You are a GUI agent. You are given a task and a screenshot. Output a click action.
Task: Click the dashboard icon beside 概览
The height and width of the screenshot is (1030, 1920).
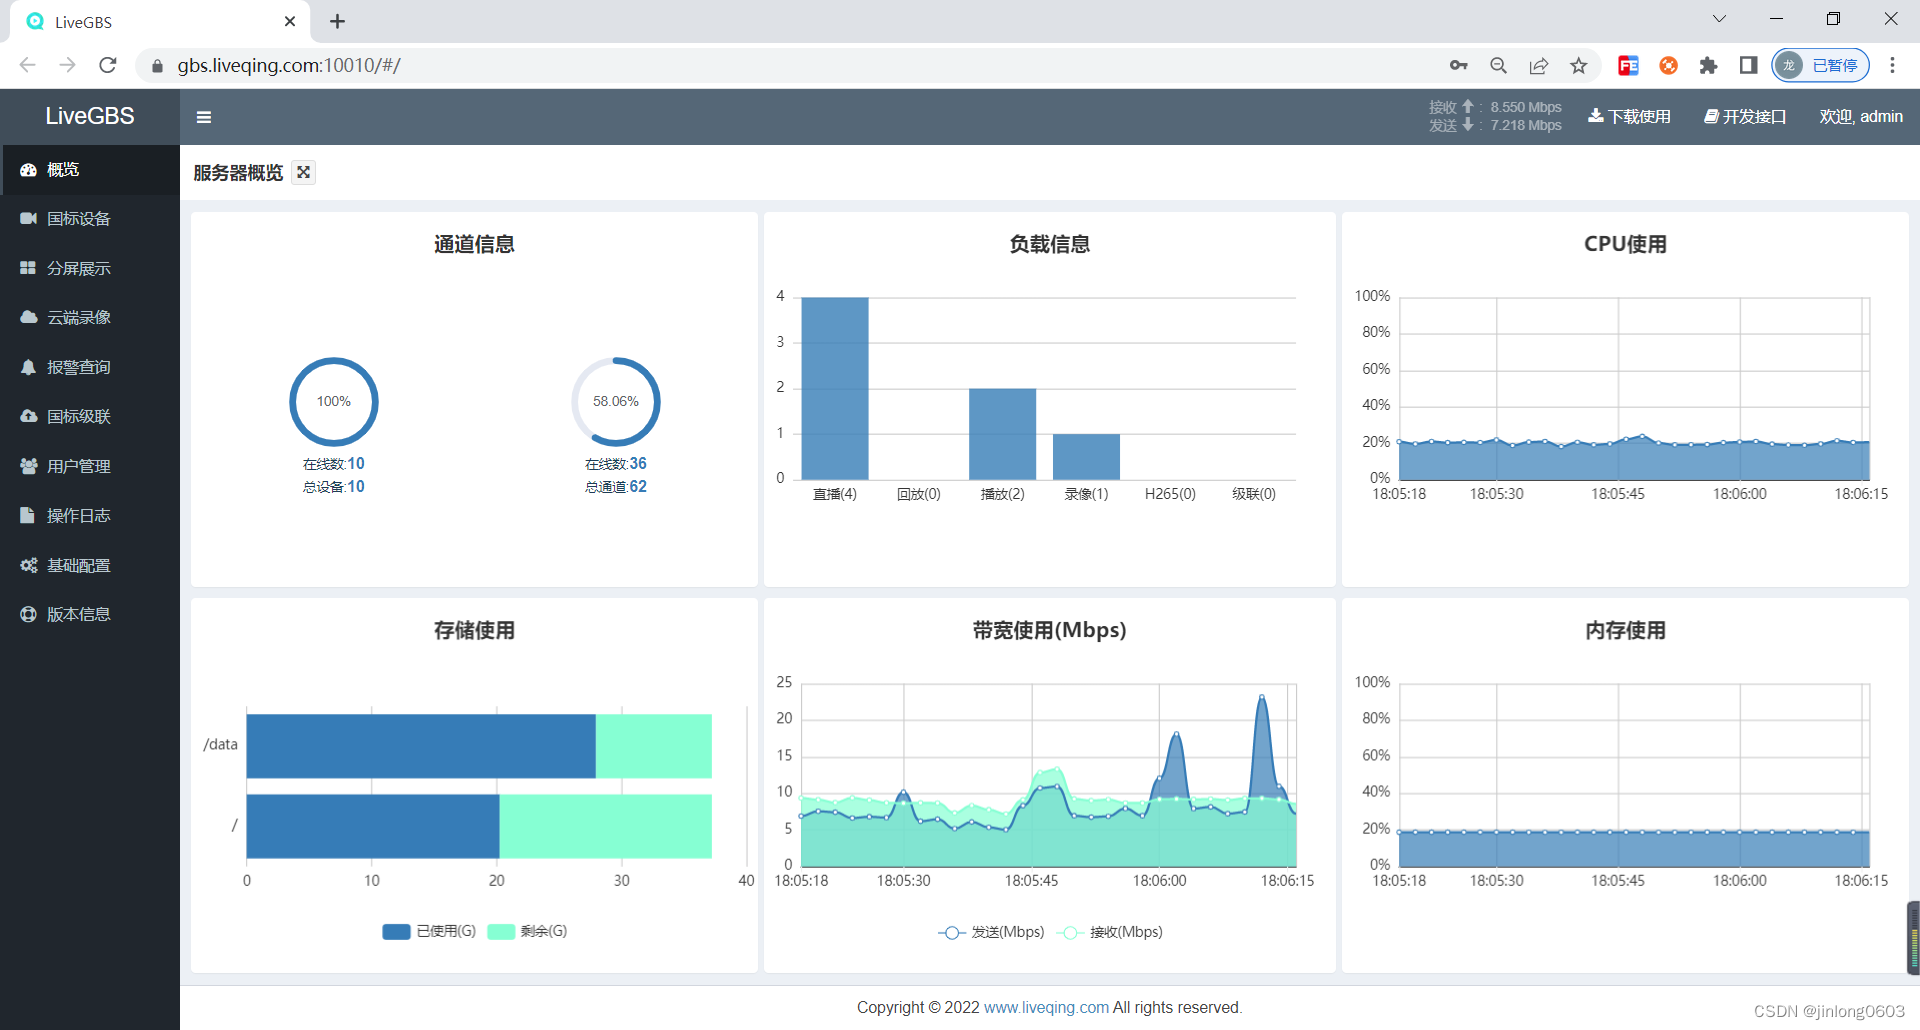pyautogui.click(x=28, y=170)
